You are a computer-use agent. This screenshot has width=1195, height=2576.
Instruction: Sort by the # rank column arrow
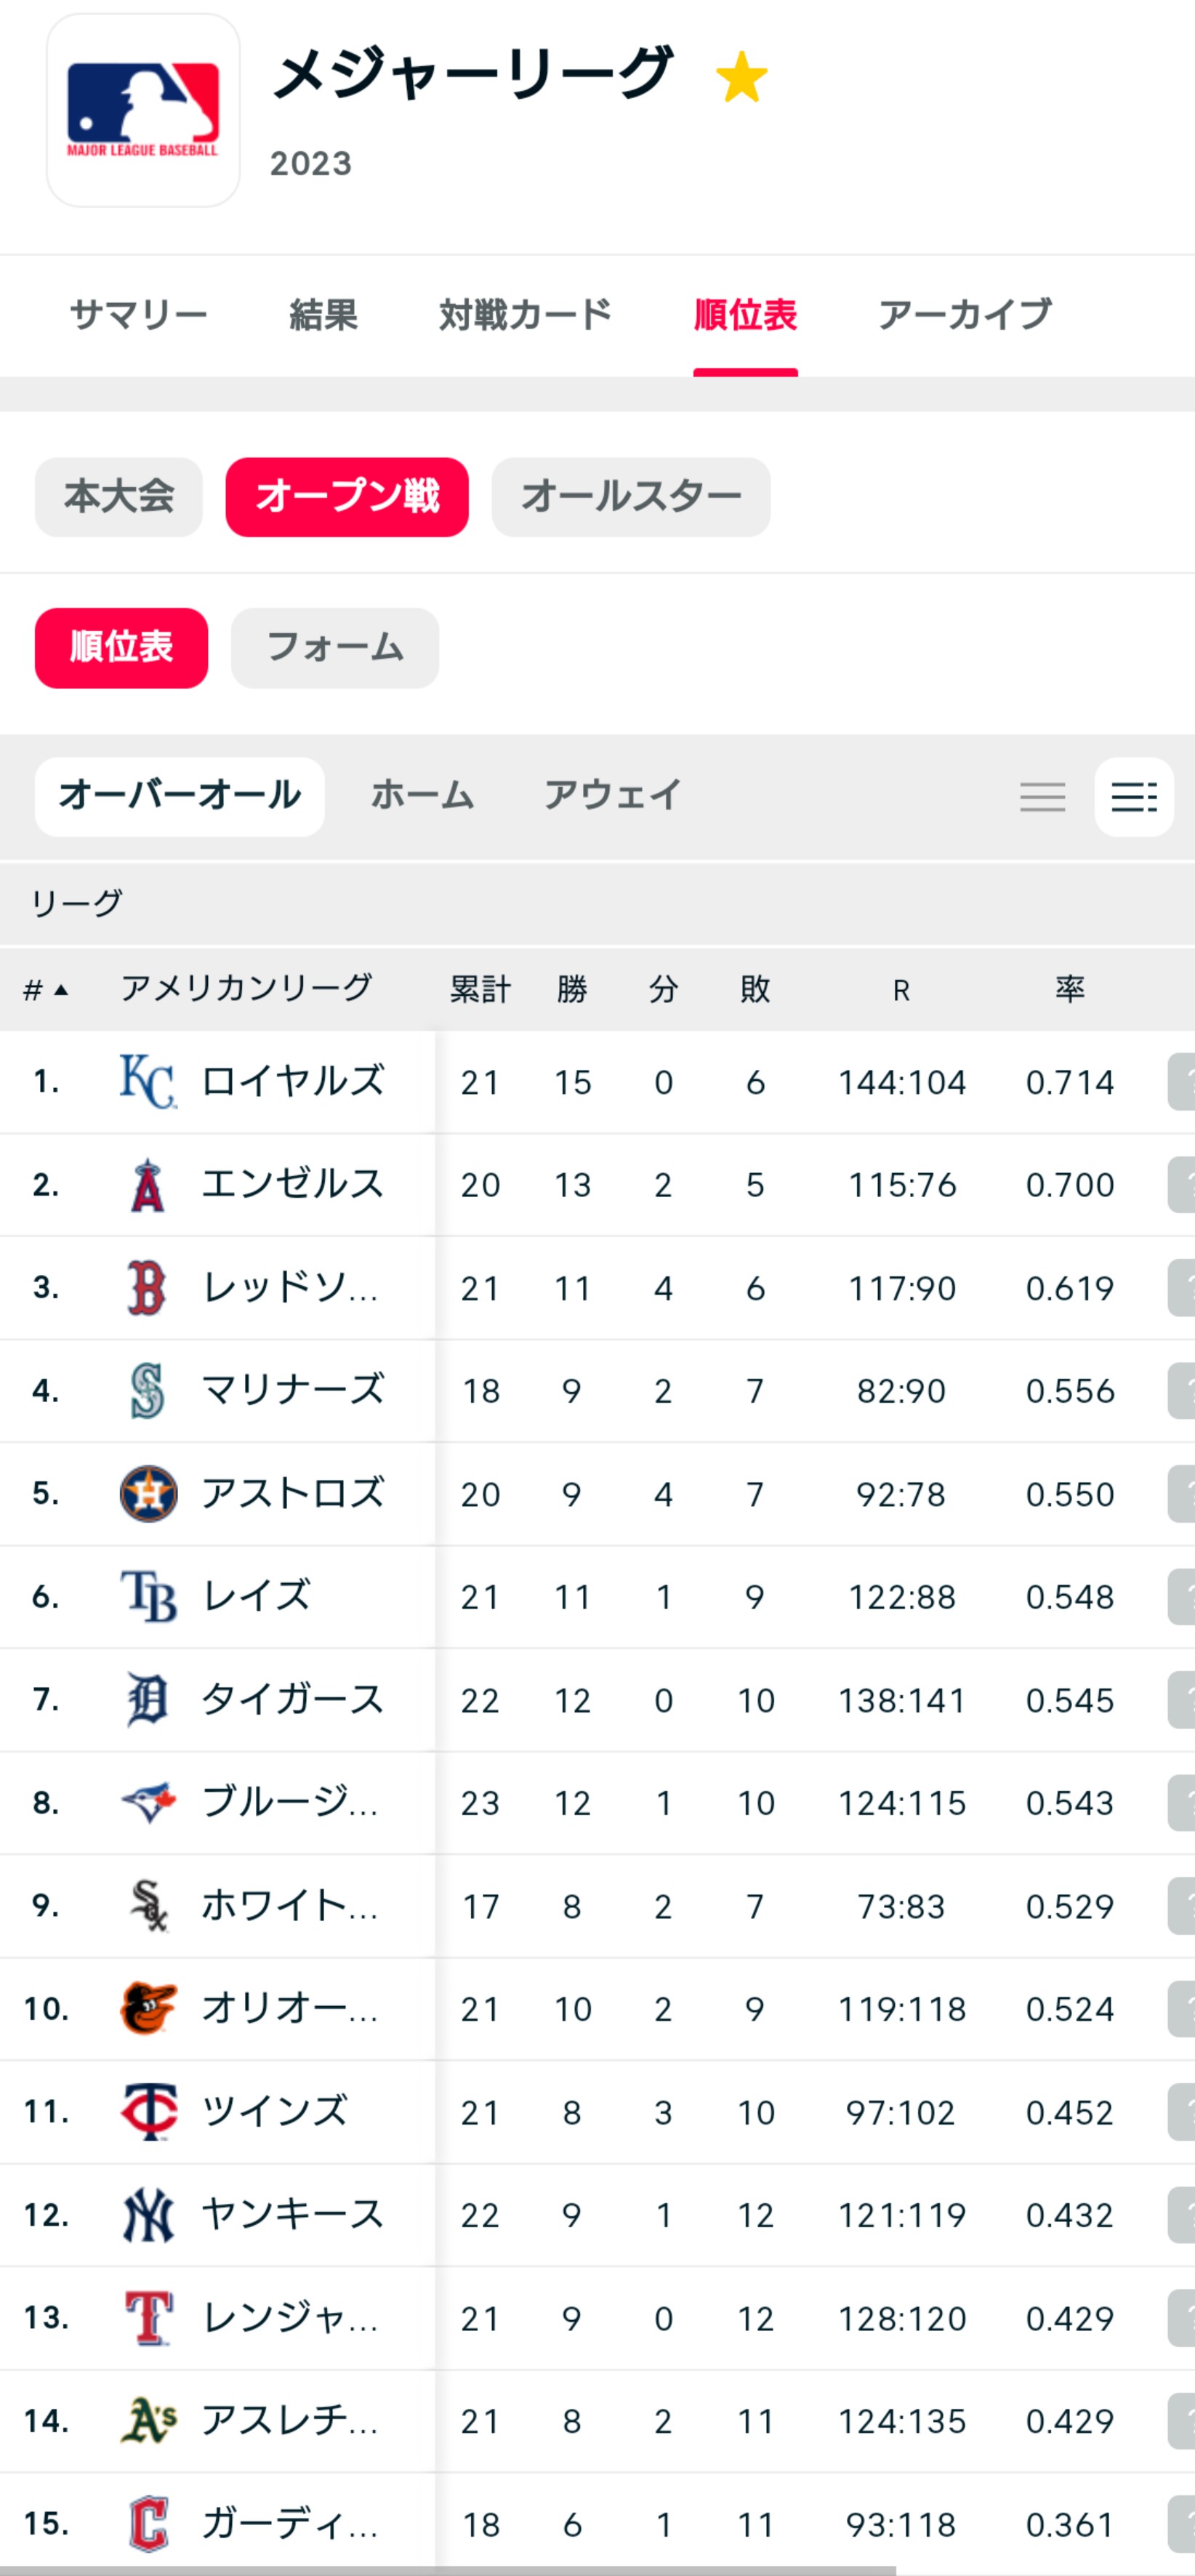[x=46, y=990]
